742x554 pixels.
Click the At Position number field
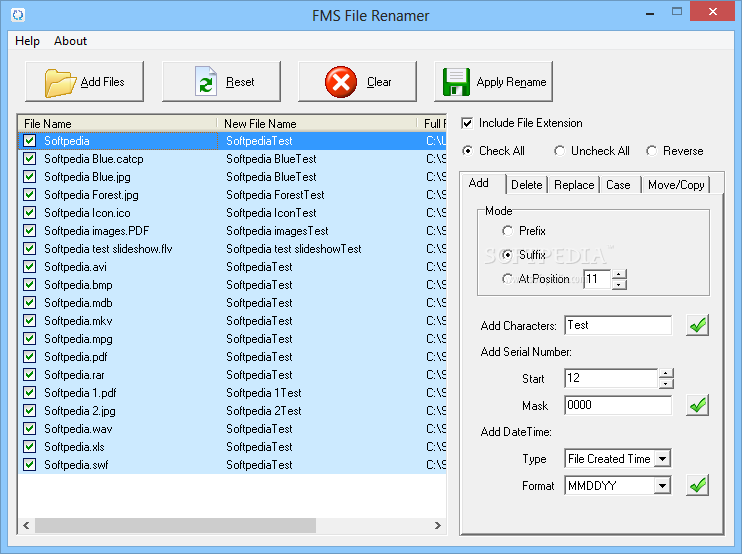[x=598, y=279]
